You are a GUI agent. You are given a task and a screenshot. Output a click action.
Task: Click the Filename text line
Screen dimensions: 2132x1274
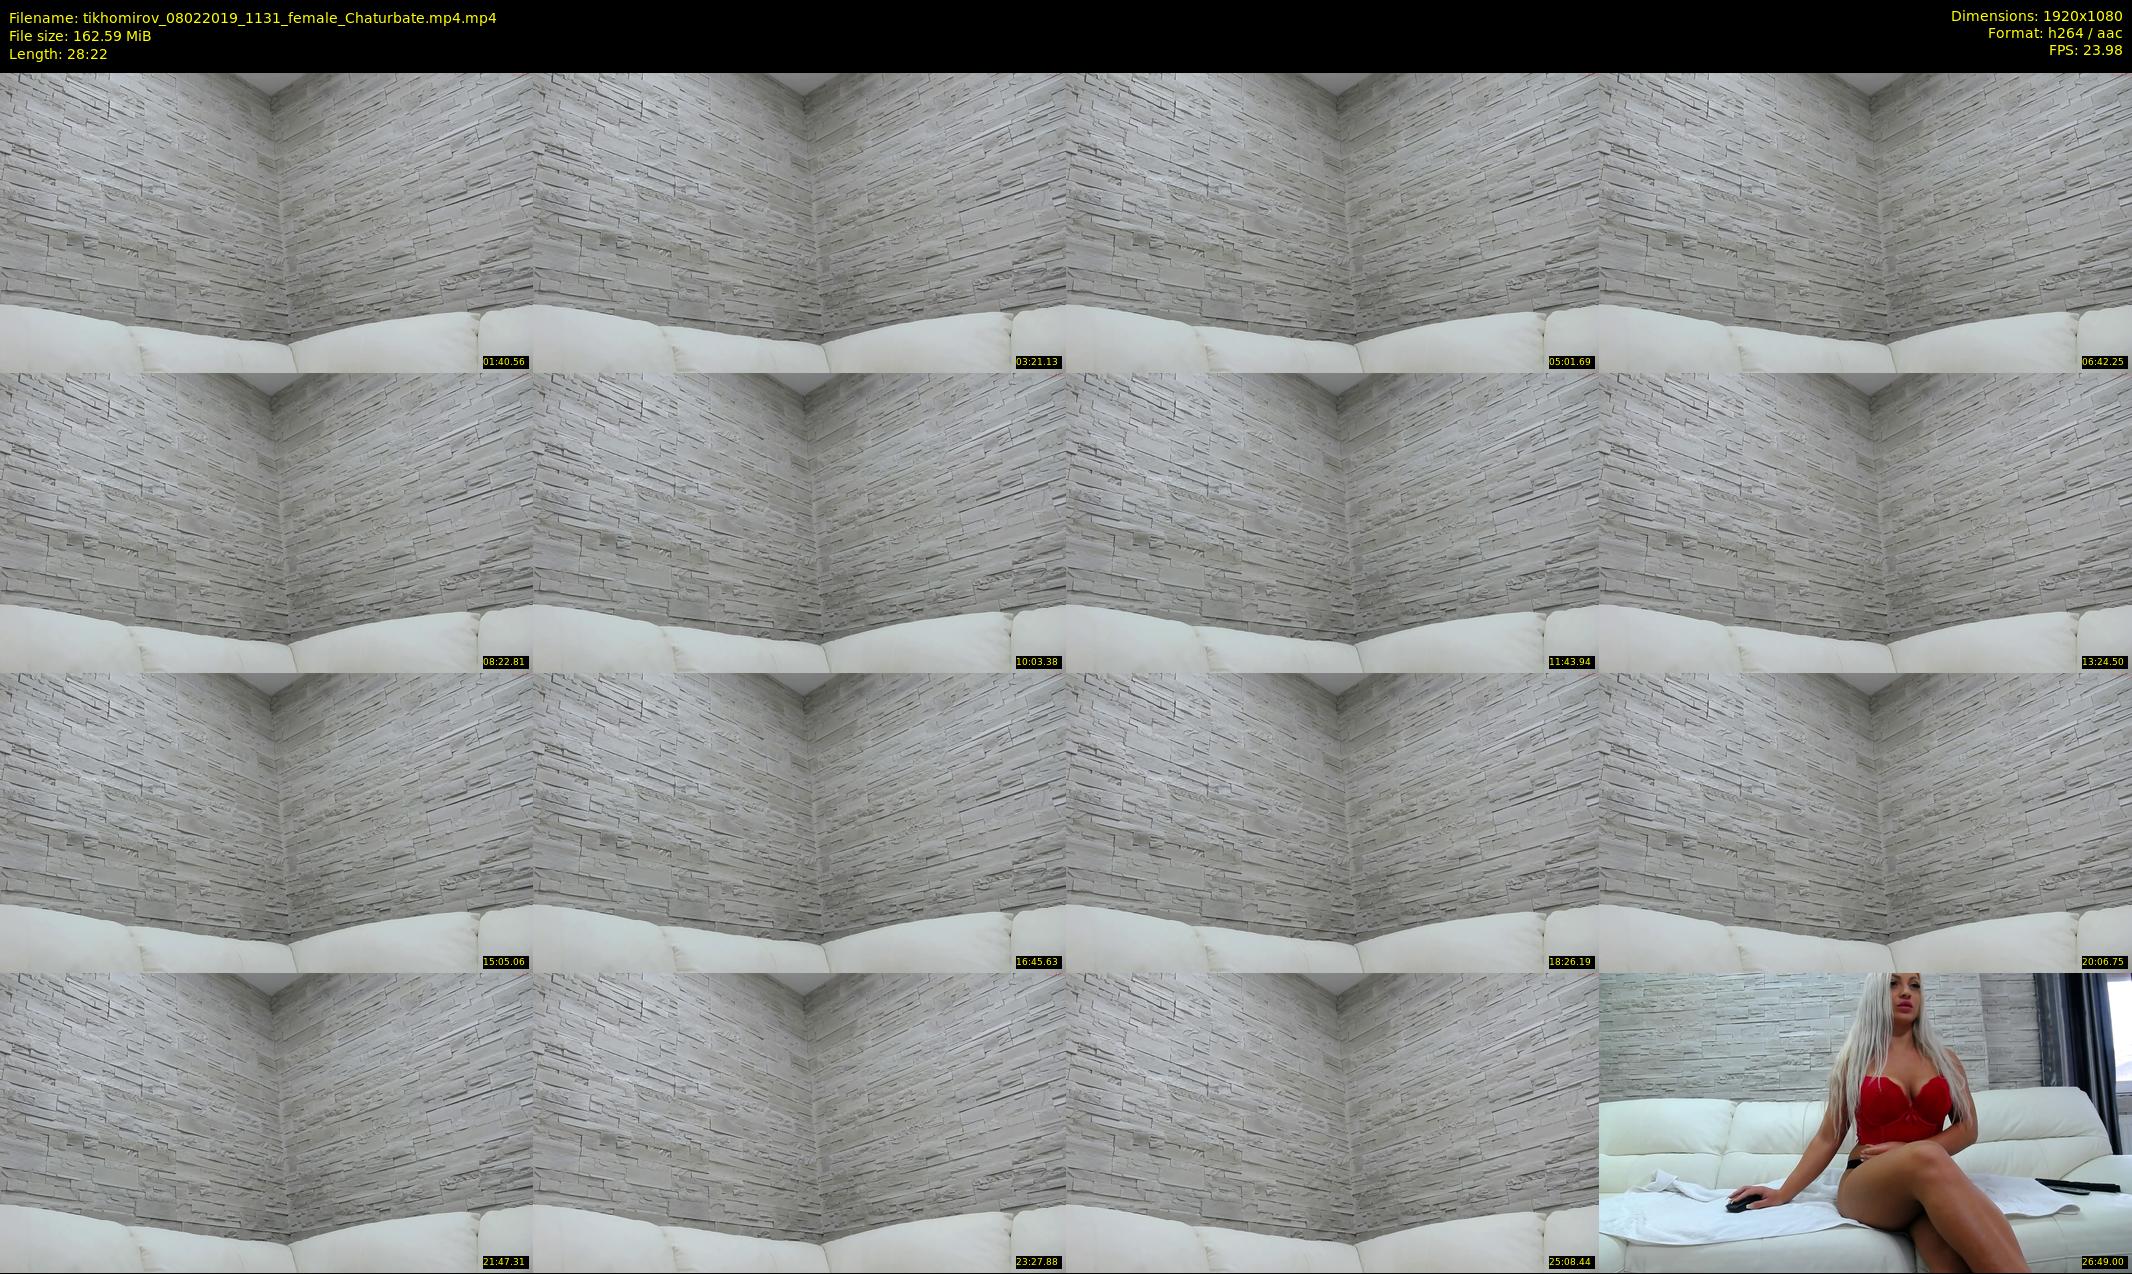click(253, 18)
